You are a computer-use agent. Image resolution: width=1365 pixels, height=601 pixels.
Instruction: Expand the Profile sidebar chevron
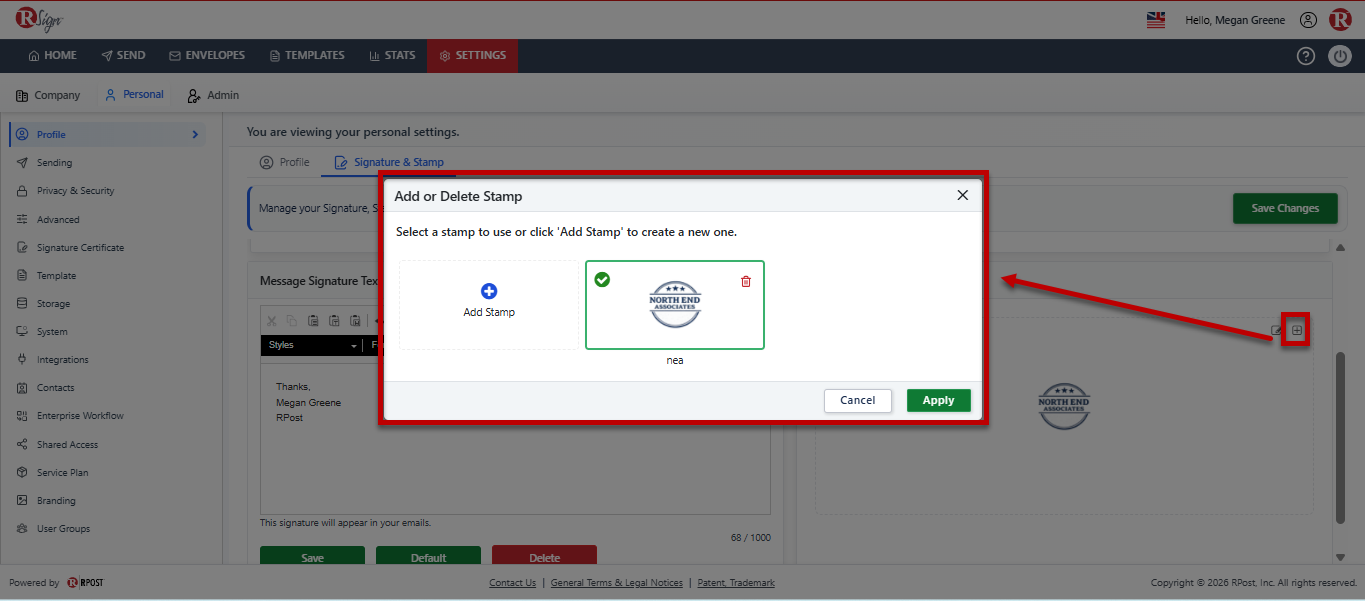click(195, 134)
